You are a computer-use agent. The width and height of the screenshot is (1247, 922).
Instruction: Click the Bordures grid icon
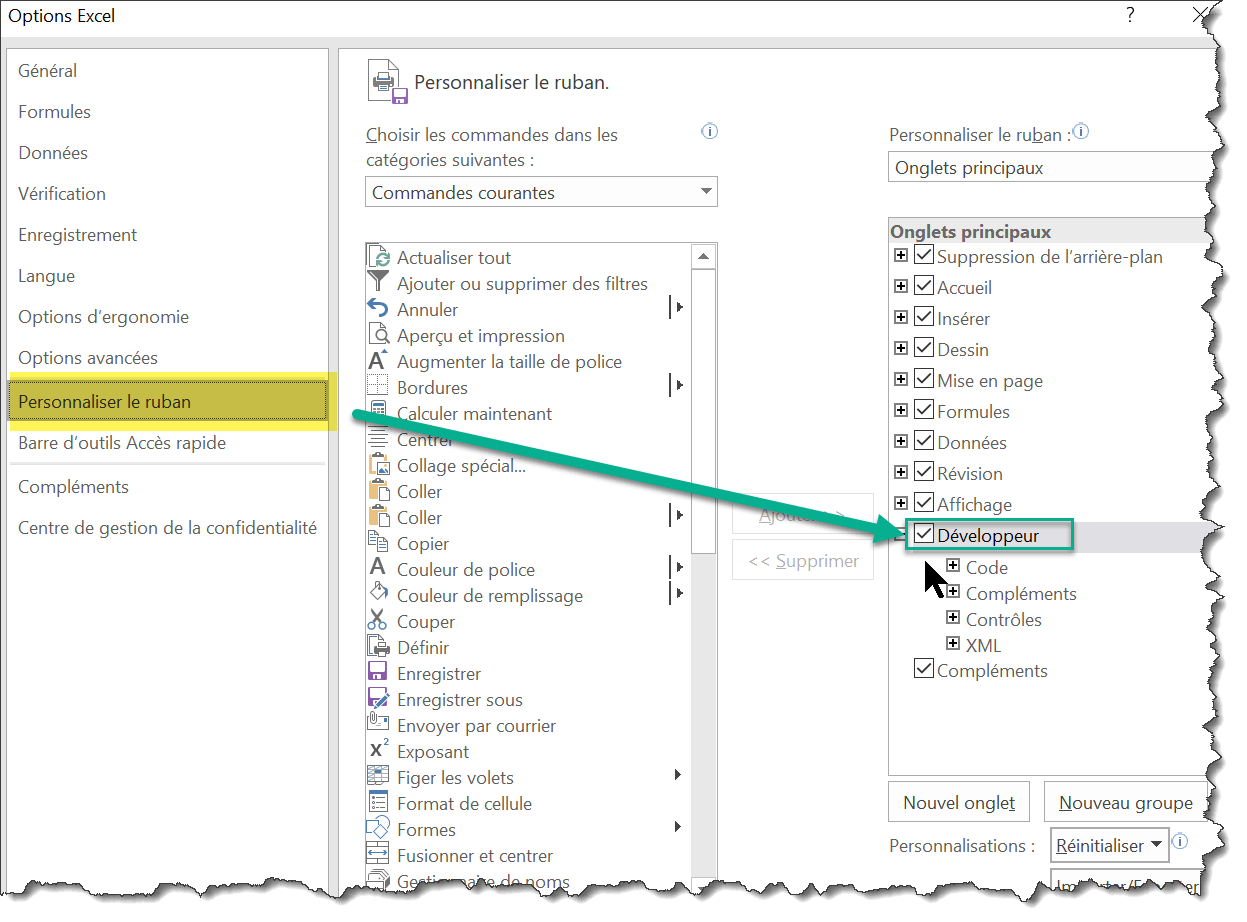(378, 387)
